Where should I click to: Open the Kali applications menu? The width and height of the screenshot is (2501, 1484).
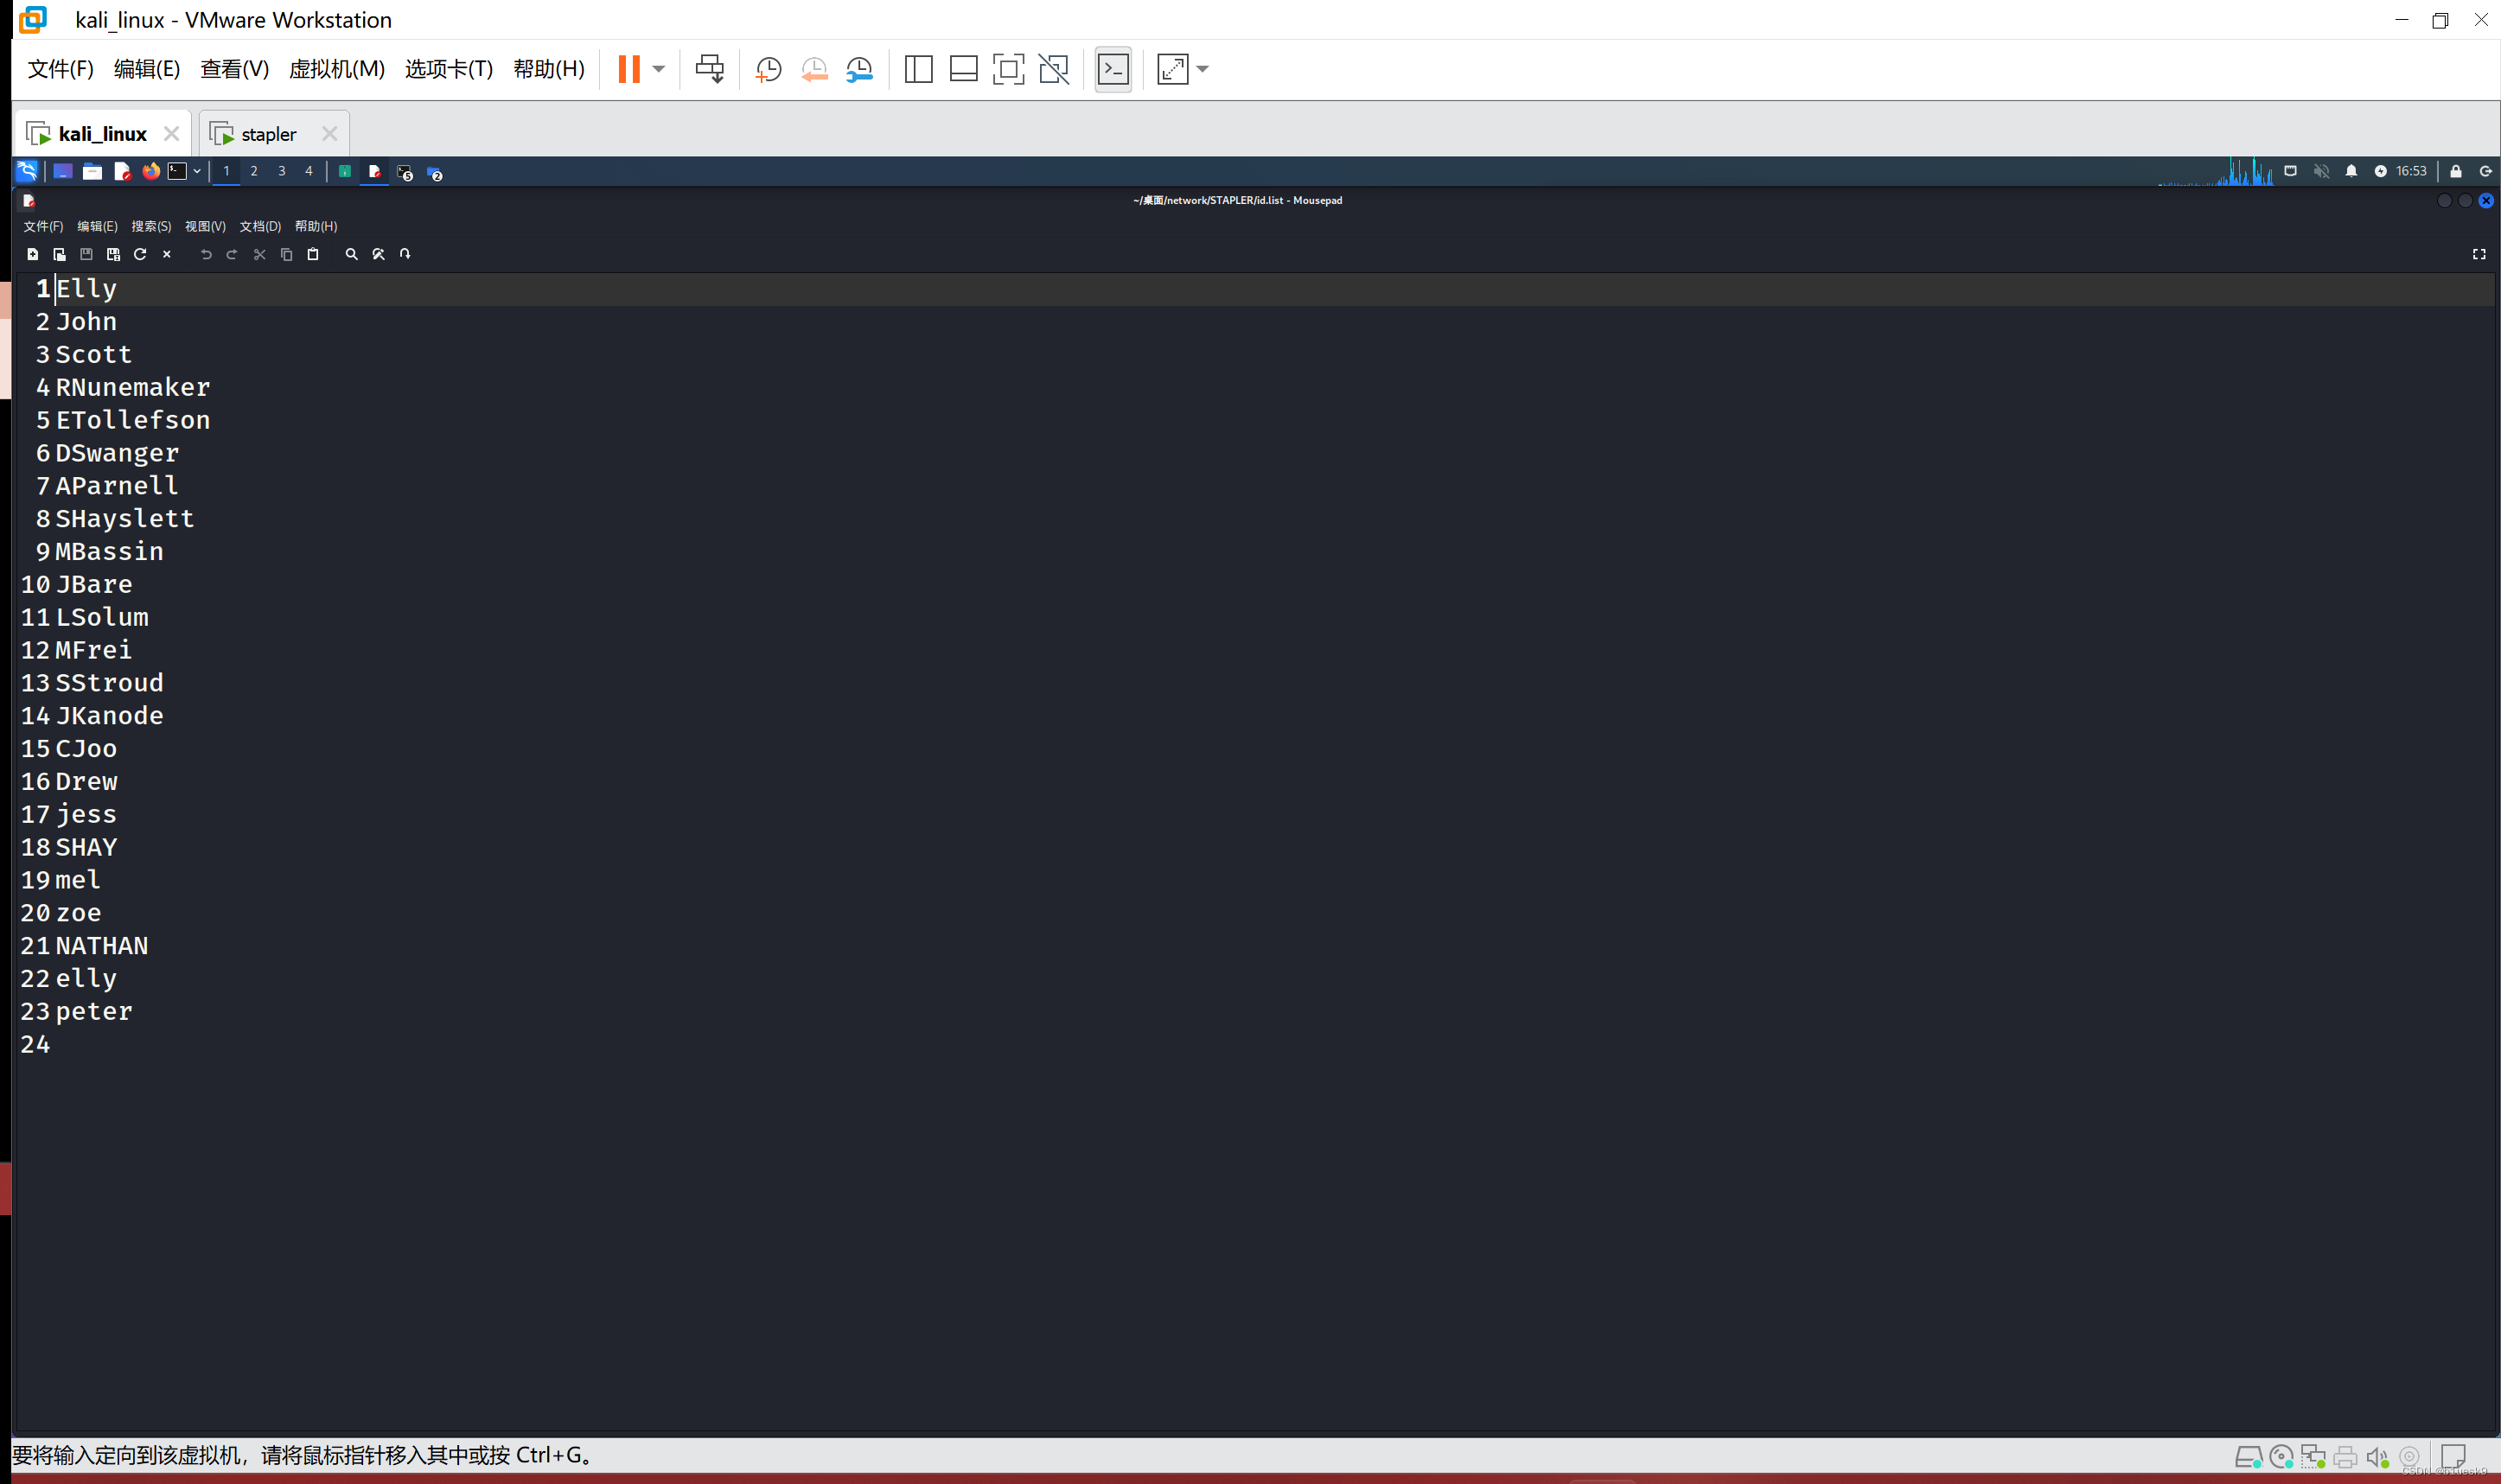26,171
